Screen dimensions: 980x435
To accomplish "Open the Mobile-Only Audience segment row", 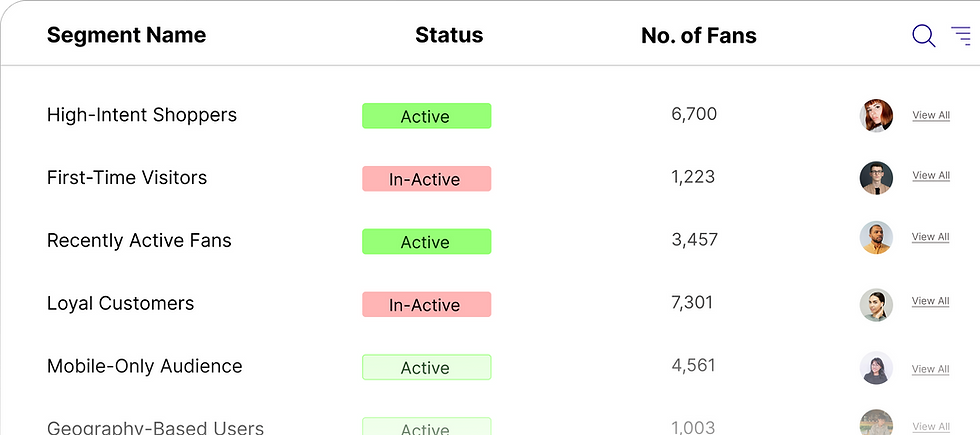I will [144, 366].
